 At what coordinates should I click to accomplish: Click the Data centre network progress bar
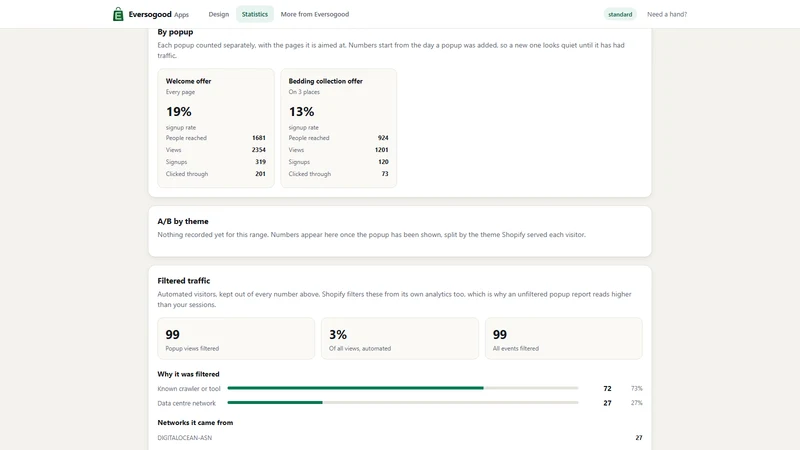click(403, 403)
